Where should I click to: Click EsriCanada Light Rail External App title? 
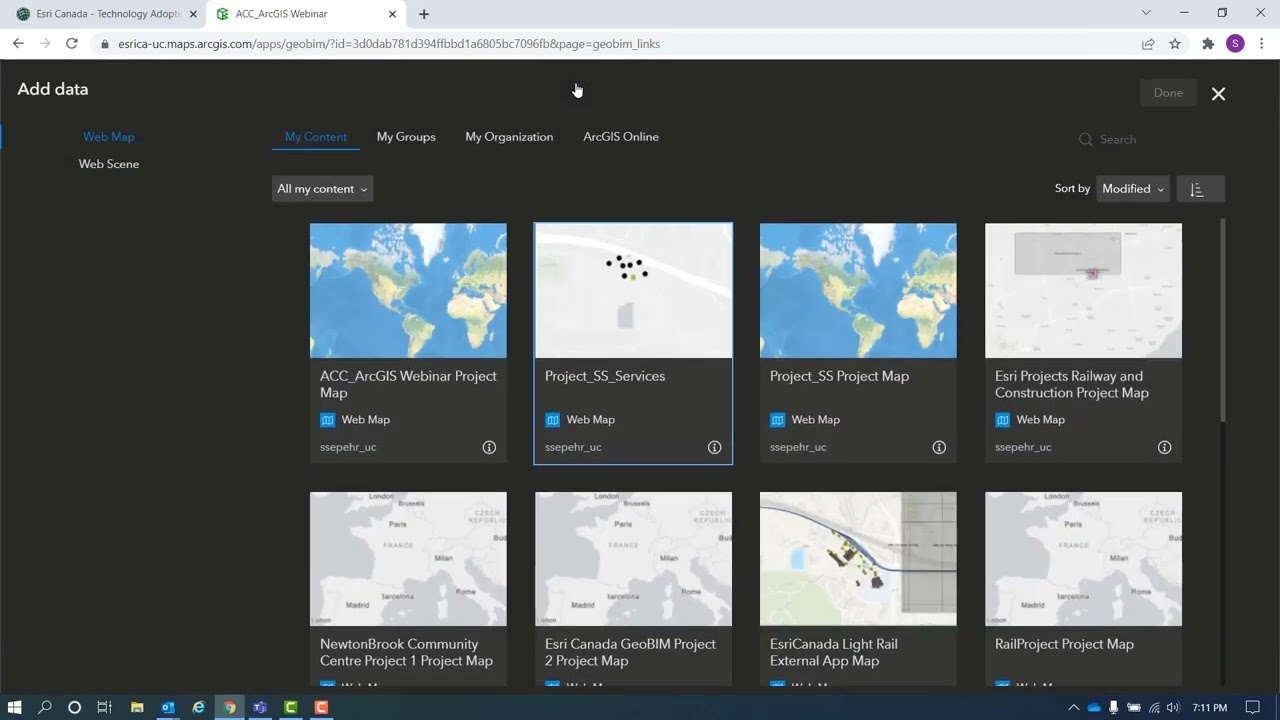834,652
